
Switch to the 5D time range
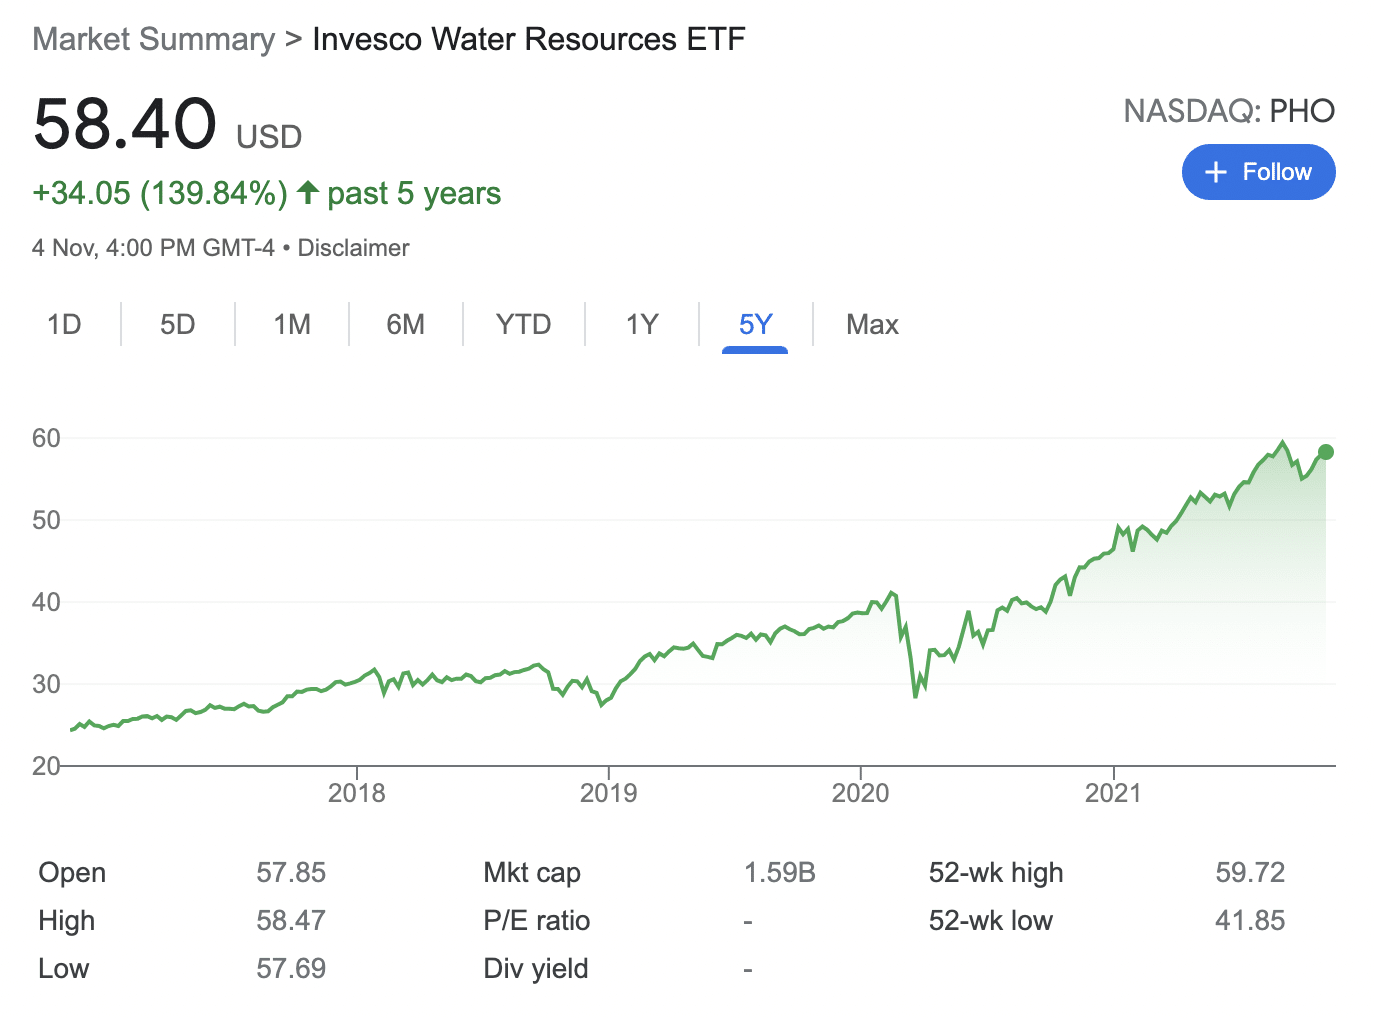[x=177, y=324]
